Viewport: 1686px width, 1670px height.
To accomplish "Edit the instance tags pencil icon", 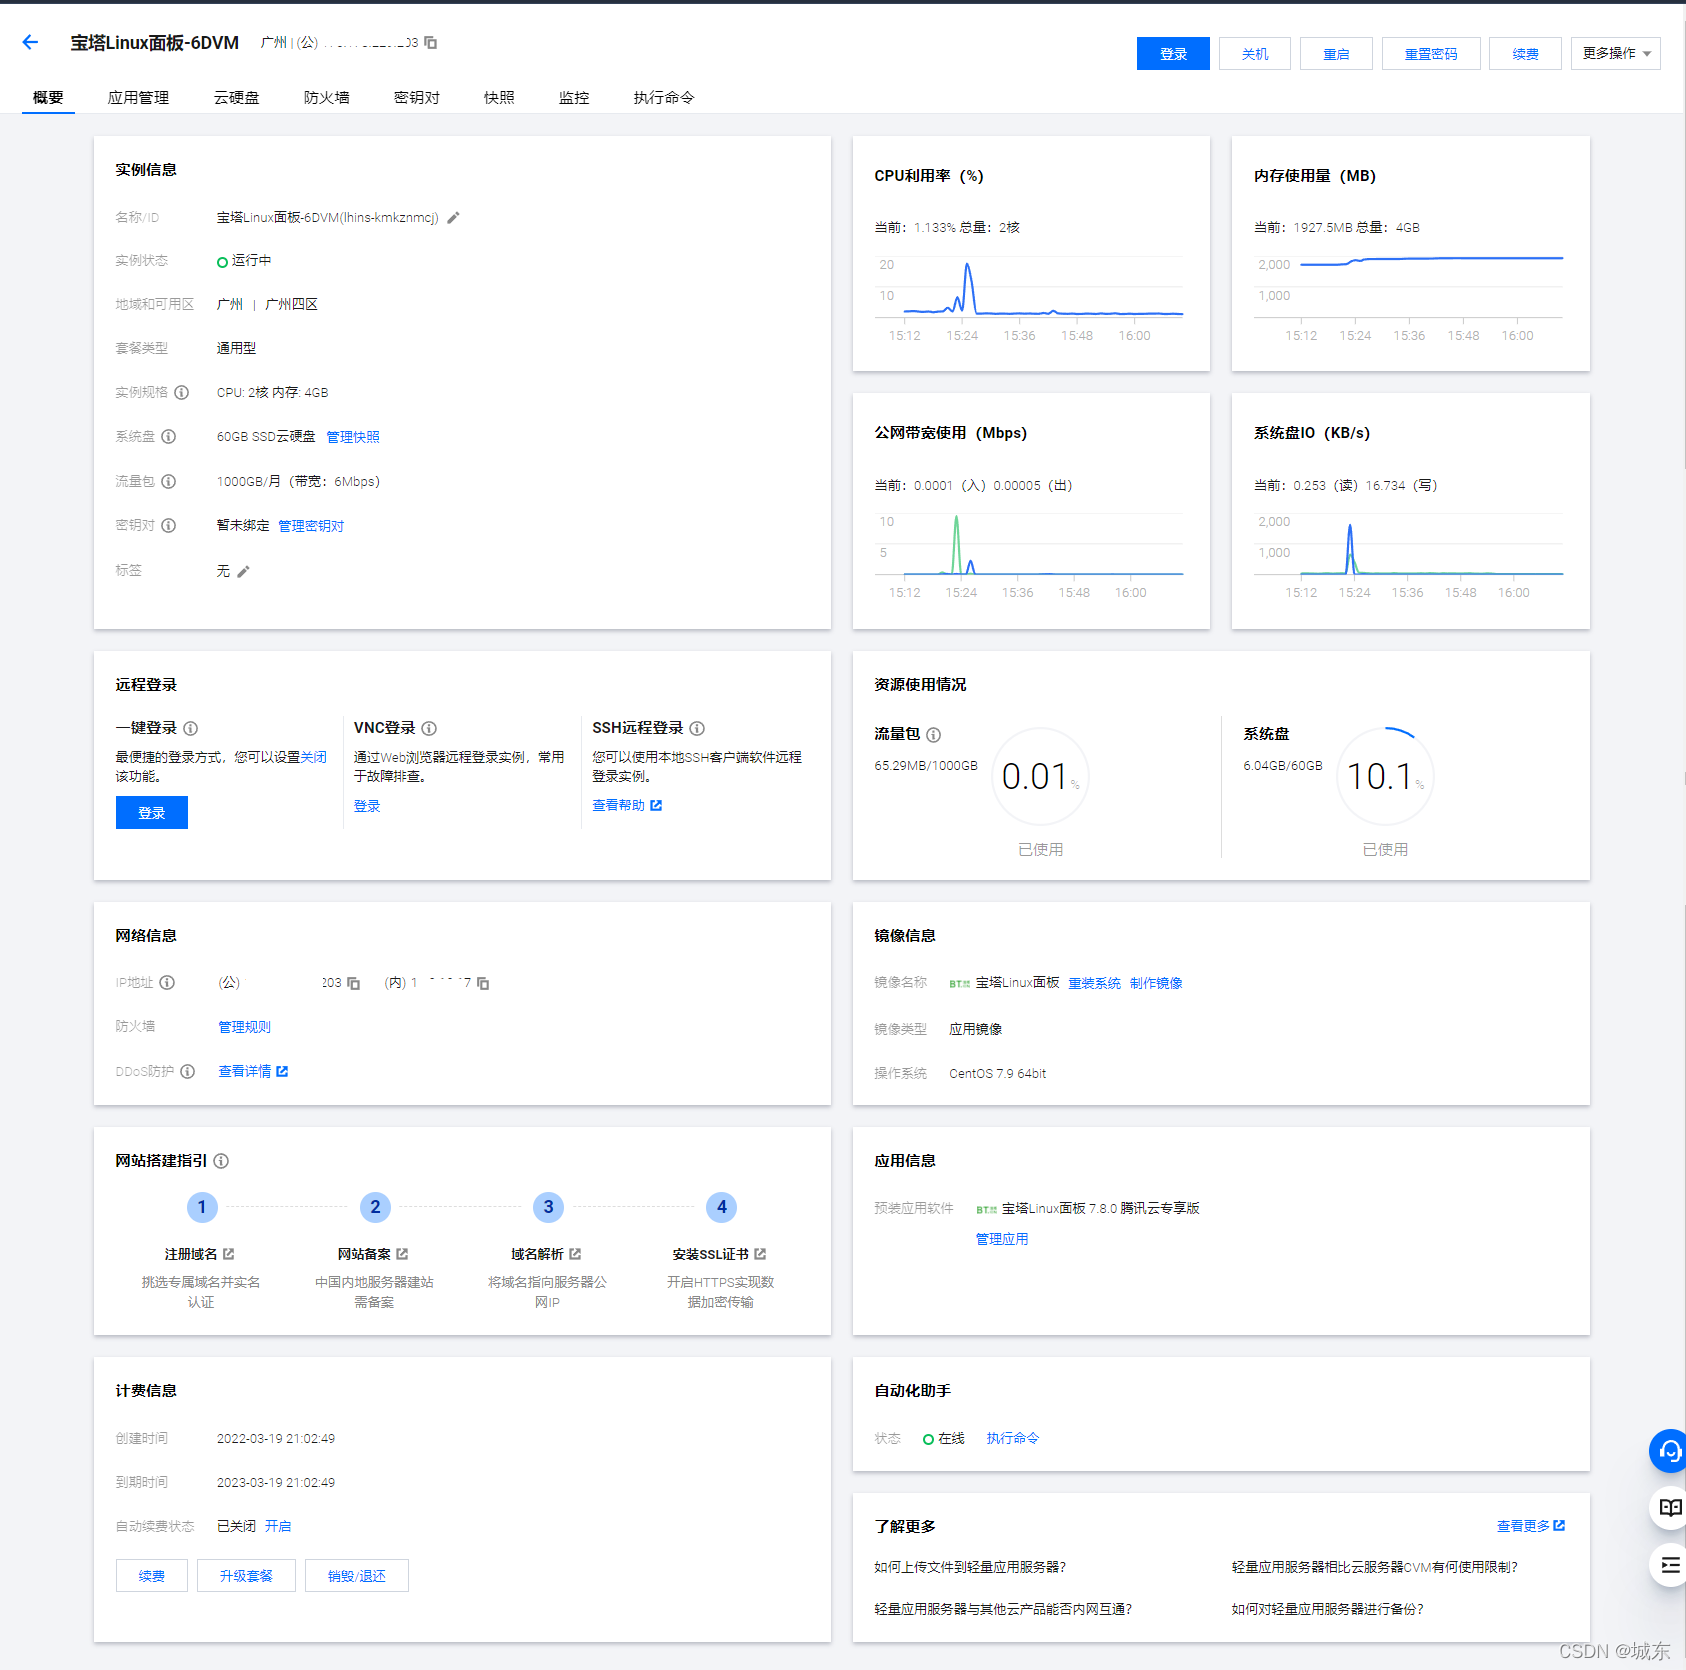I will [243, 571].
